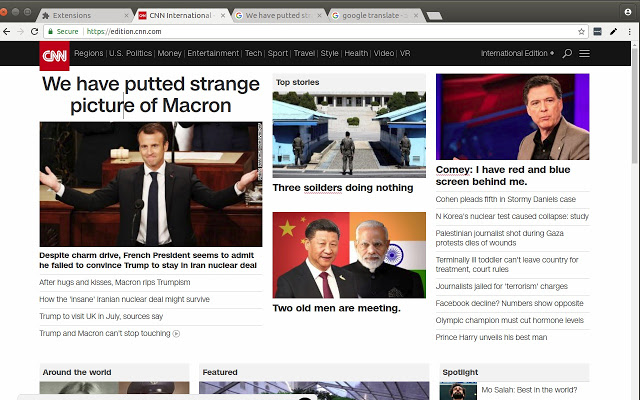The height and width of the screenshot is (400, 640).
Task: Expand the 'Trump and Macron can't stop touching' gallery icon
Action: 177,333
